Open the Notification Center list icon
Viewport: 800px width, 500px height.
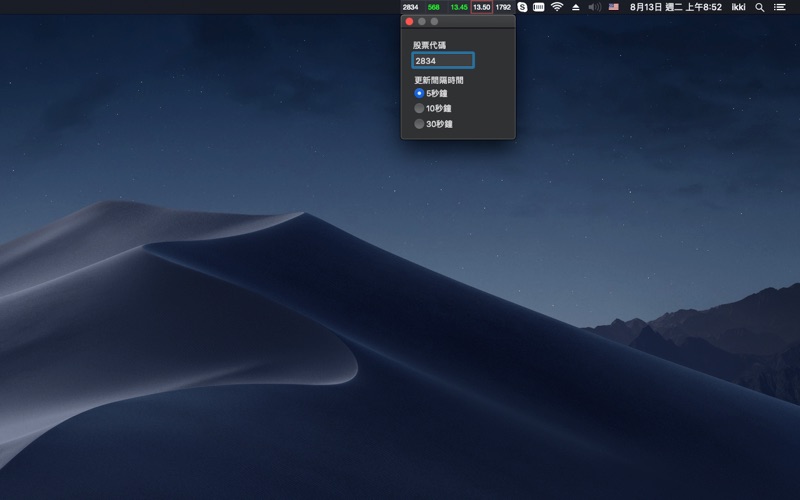[780, 7]
